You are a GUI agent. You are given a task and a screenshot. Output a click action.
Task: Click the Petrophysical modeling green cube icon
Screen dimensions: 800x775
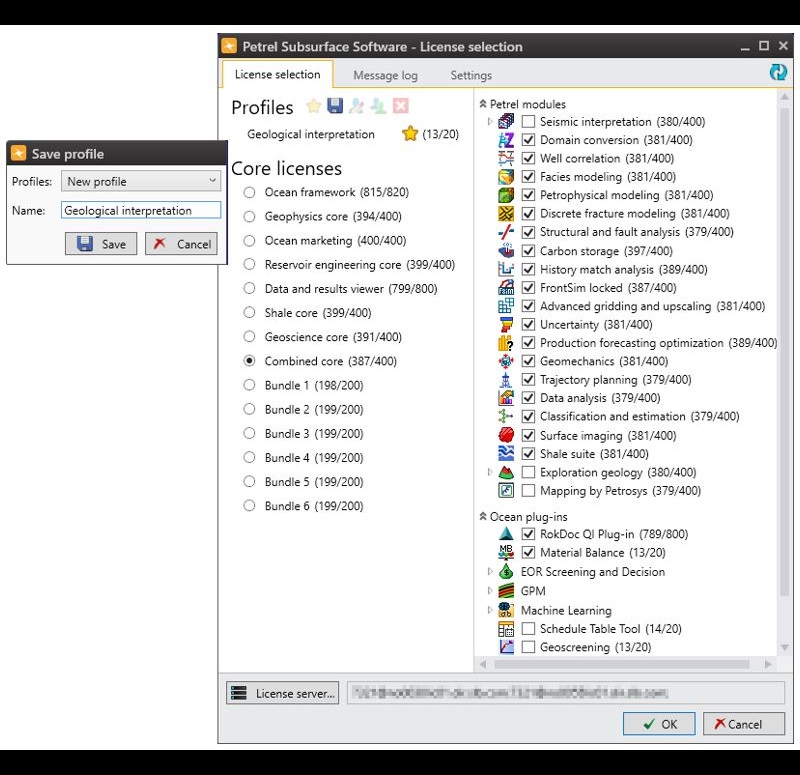pos(506,195)
